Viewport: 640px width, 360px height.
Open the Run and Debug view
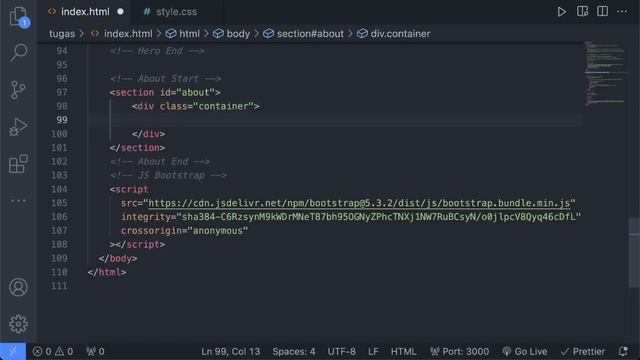(x=18, y=127)
